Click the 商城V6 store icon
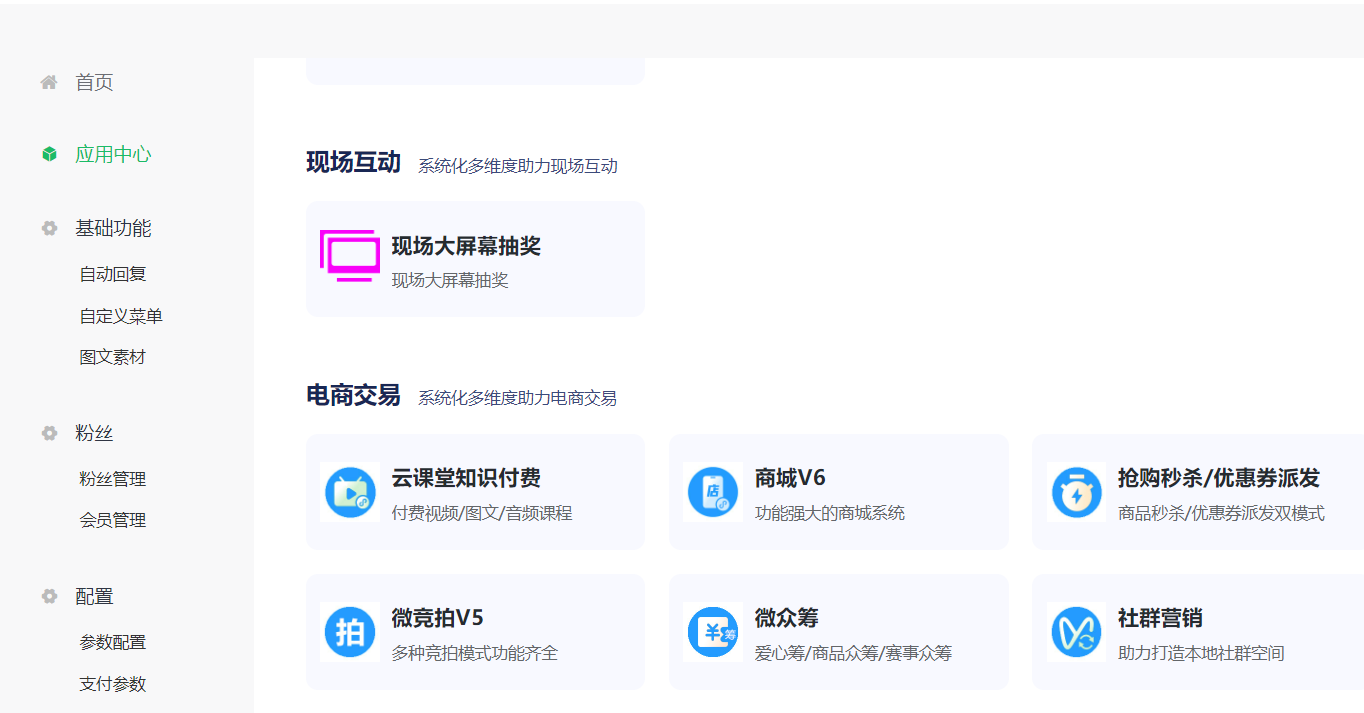Screen dimensions: 1364x713 pyautogui.click(x=711, y=492)
